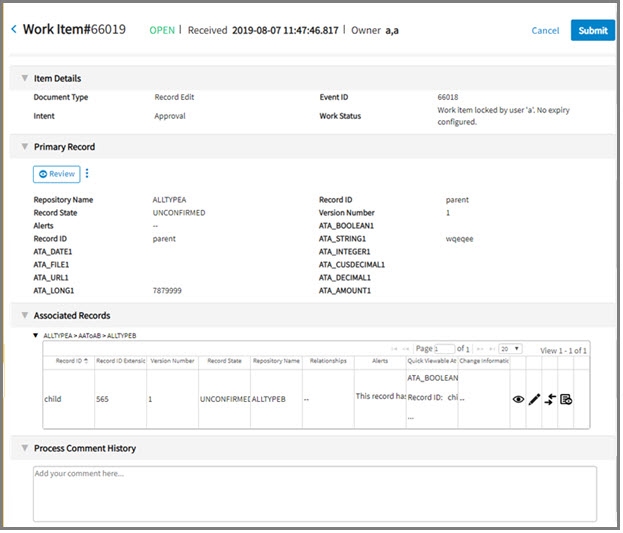Open the rows-per-page dropdown showing 20
Image resolution: width=623 pixels, height=533 pixels.
pos(509,348)
